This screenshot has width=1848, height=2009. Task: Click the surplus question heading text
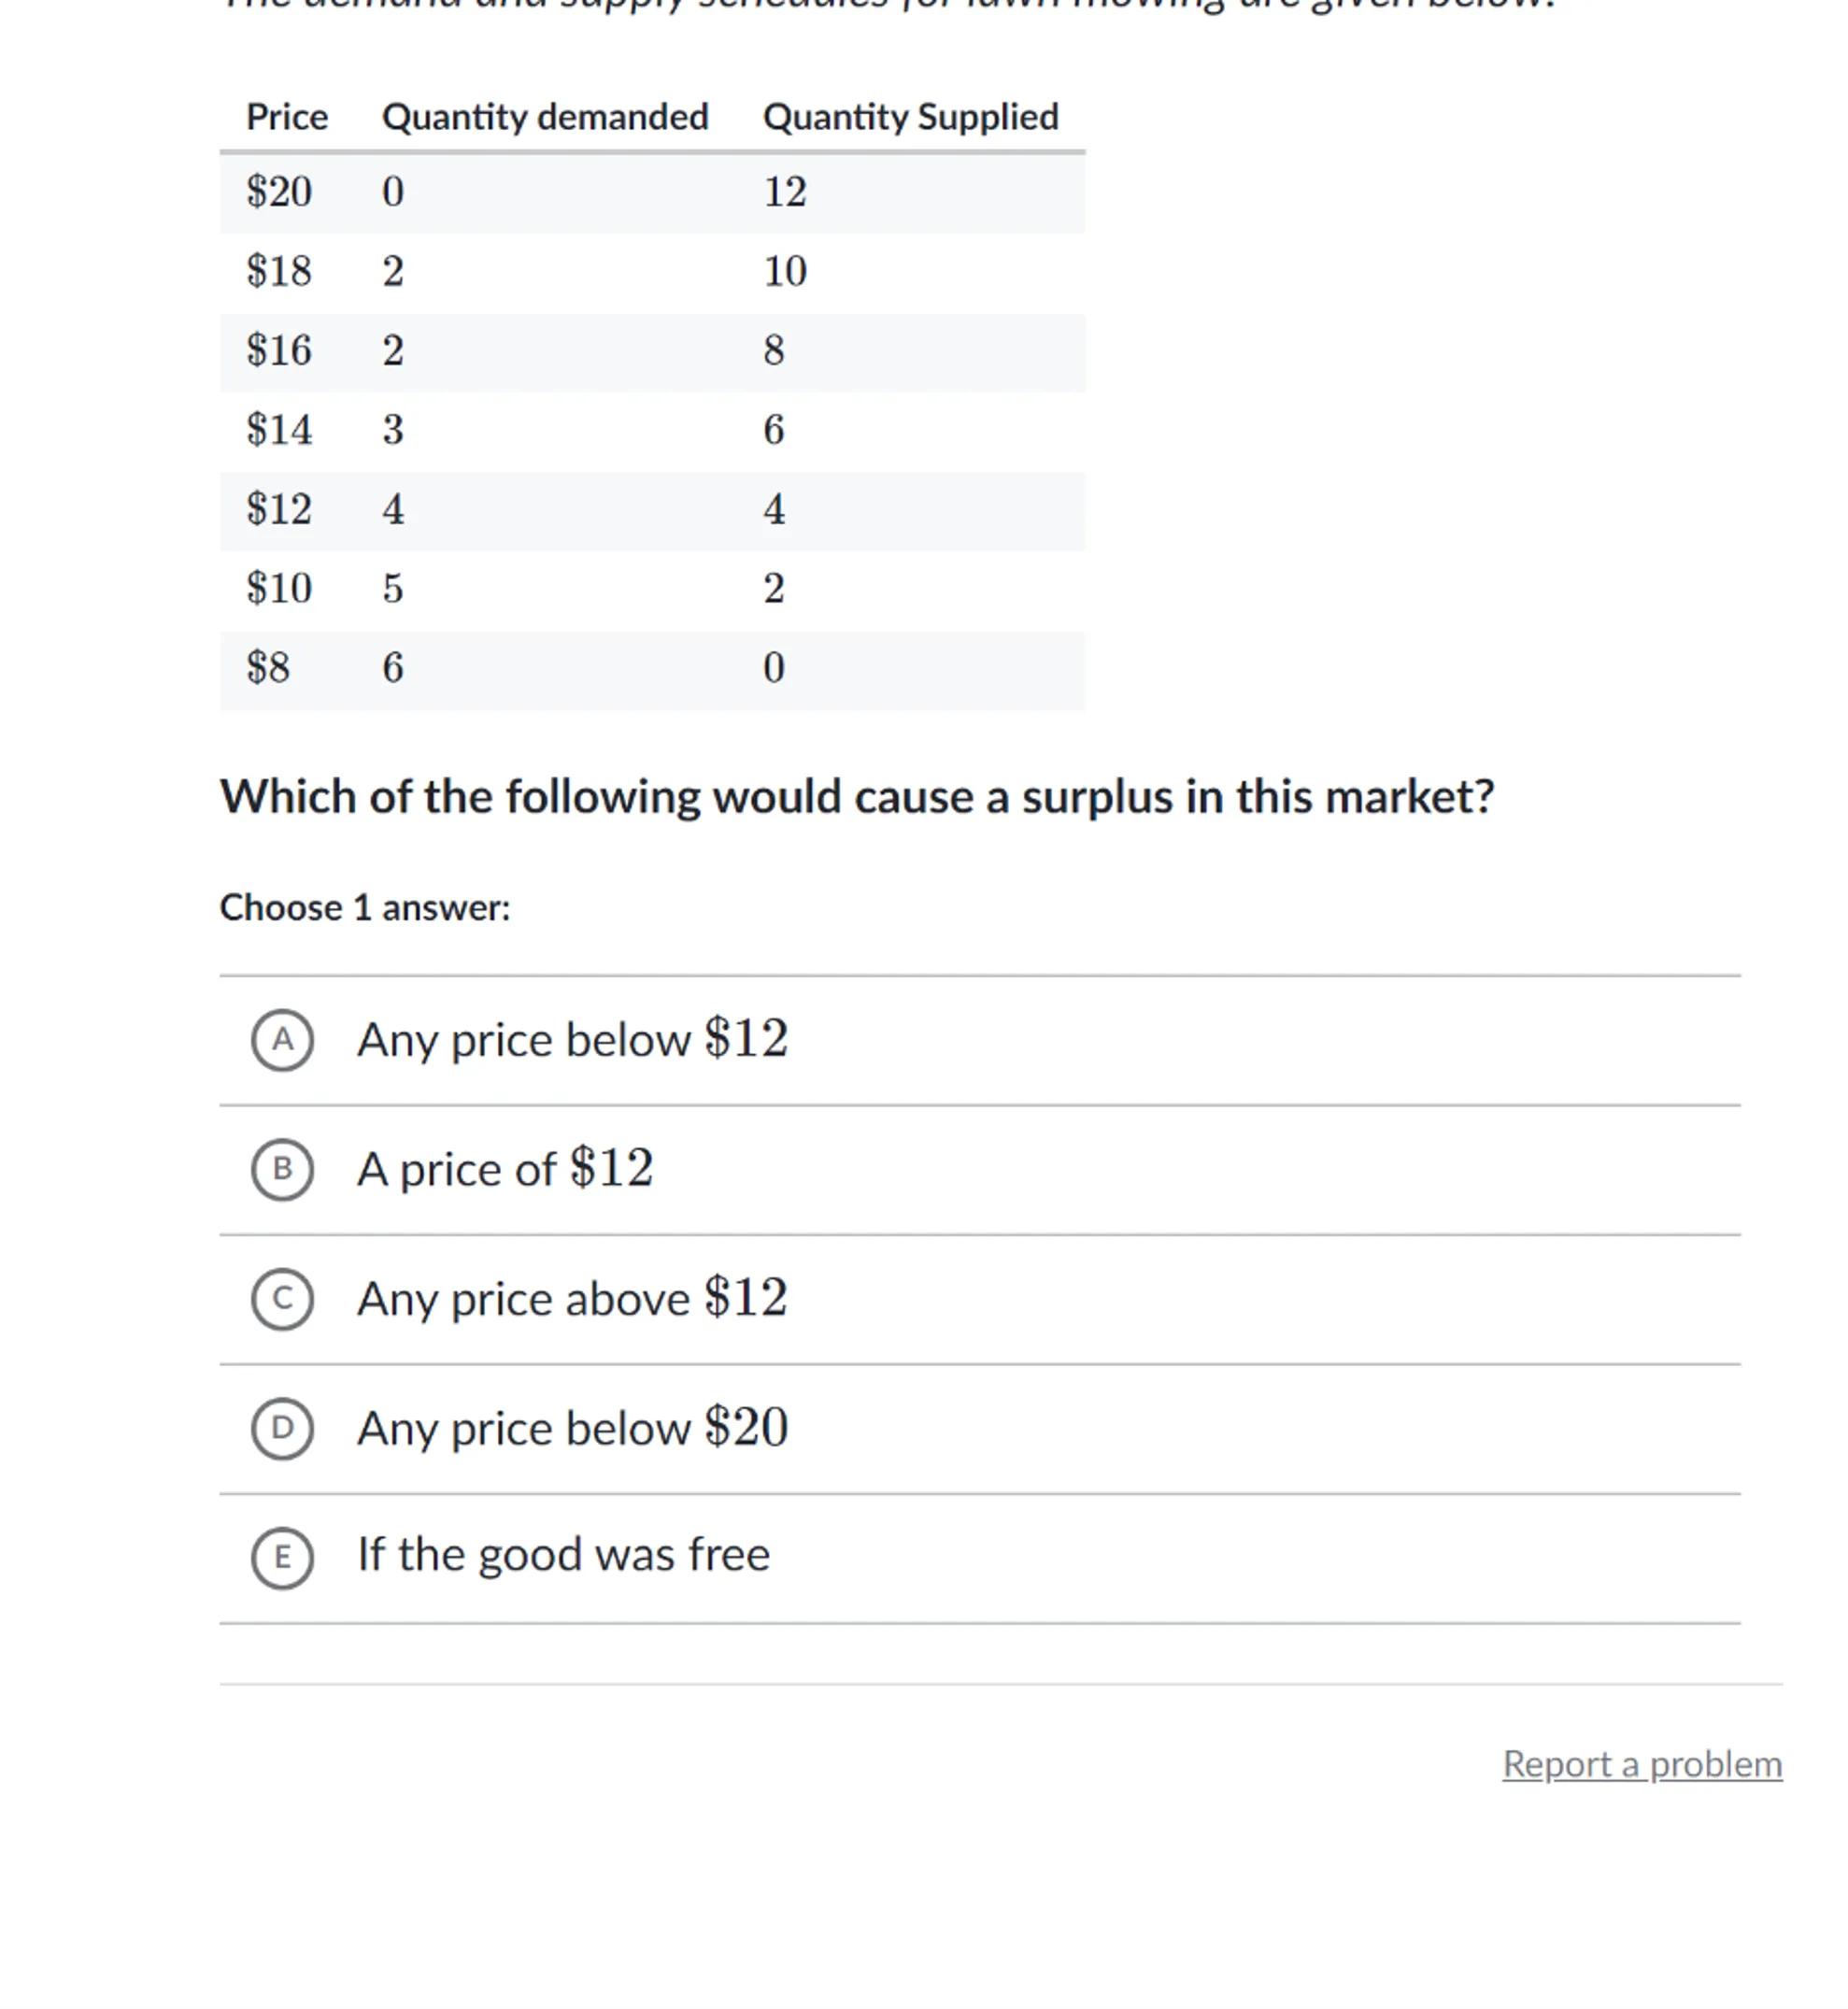(x=856, y=797)
